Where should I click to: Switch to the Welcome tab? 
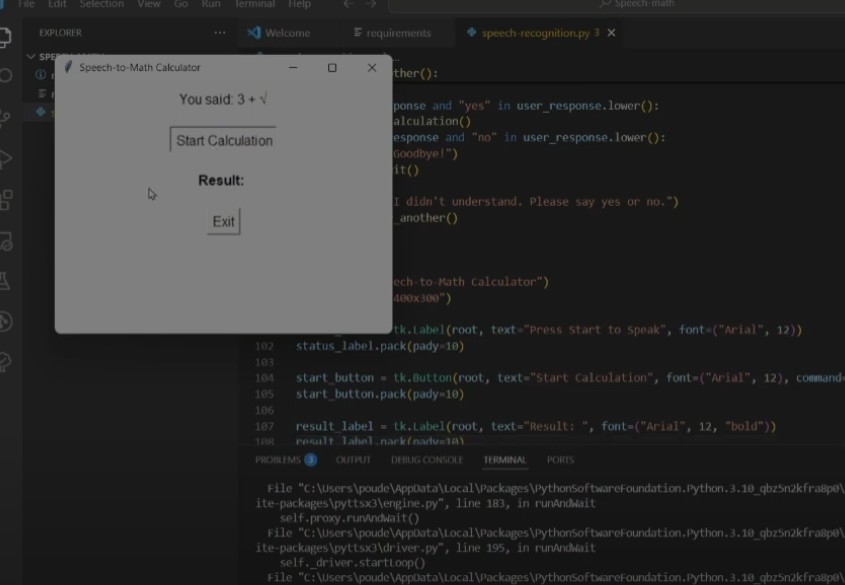(x=279, y=33)
